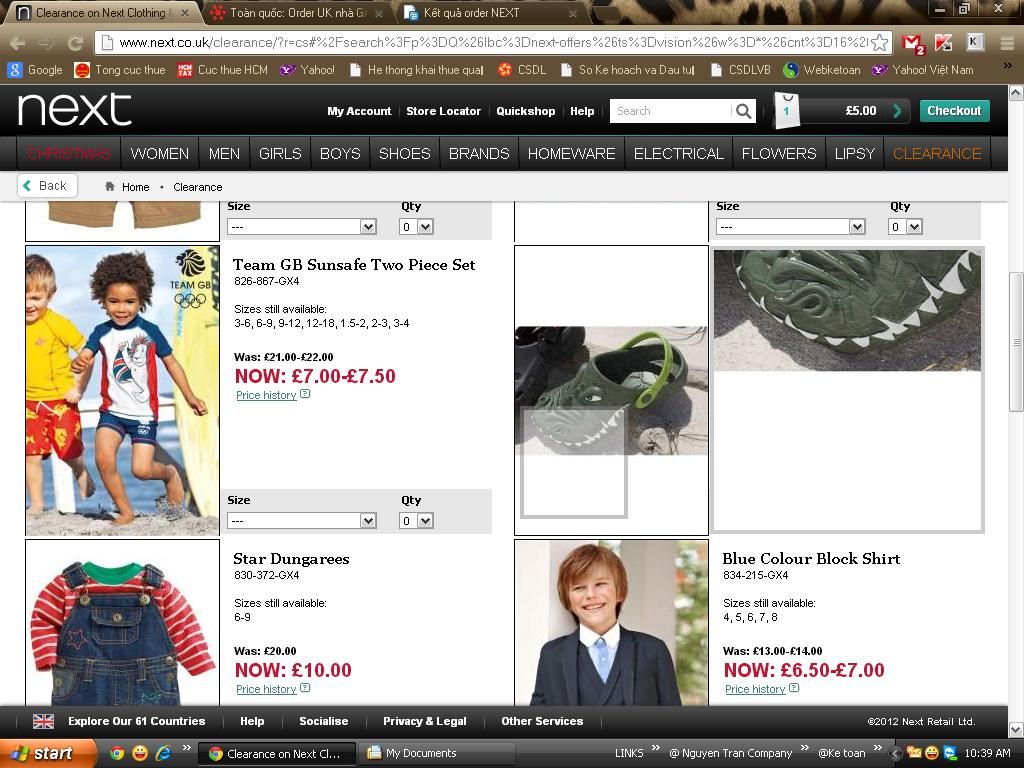Open the Star Dungarees product image
This screenshot has height=768, width=1024.
click(x=122, y=623)
